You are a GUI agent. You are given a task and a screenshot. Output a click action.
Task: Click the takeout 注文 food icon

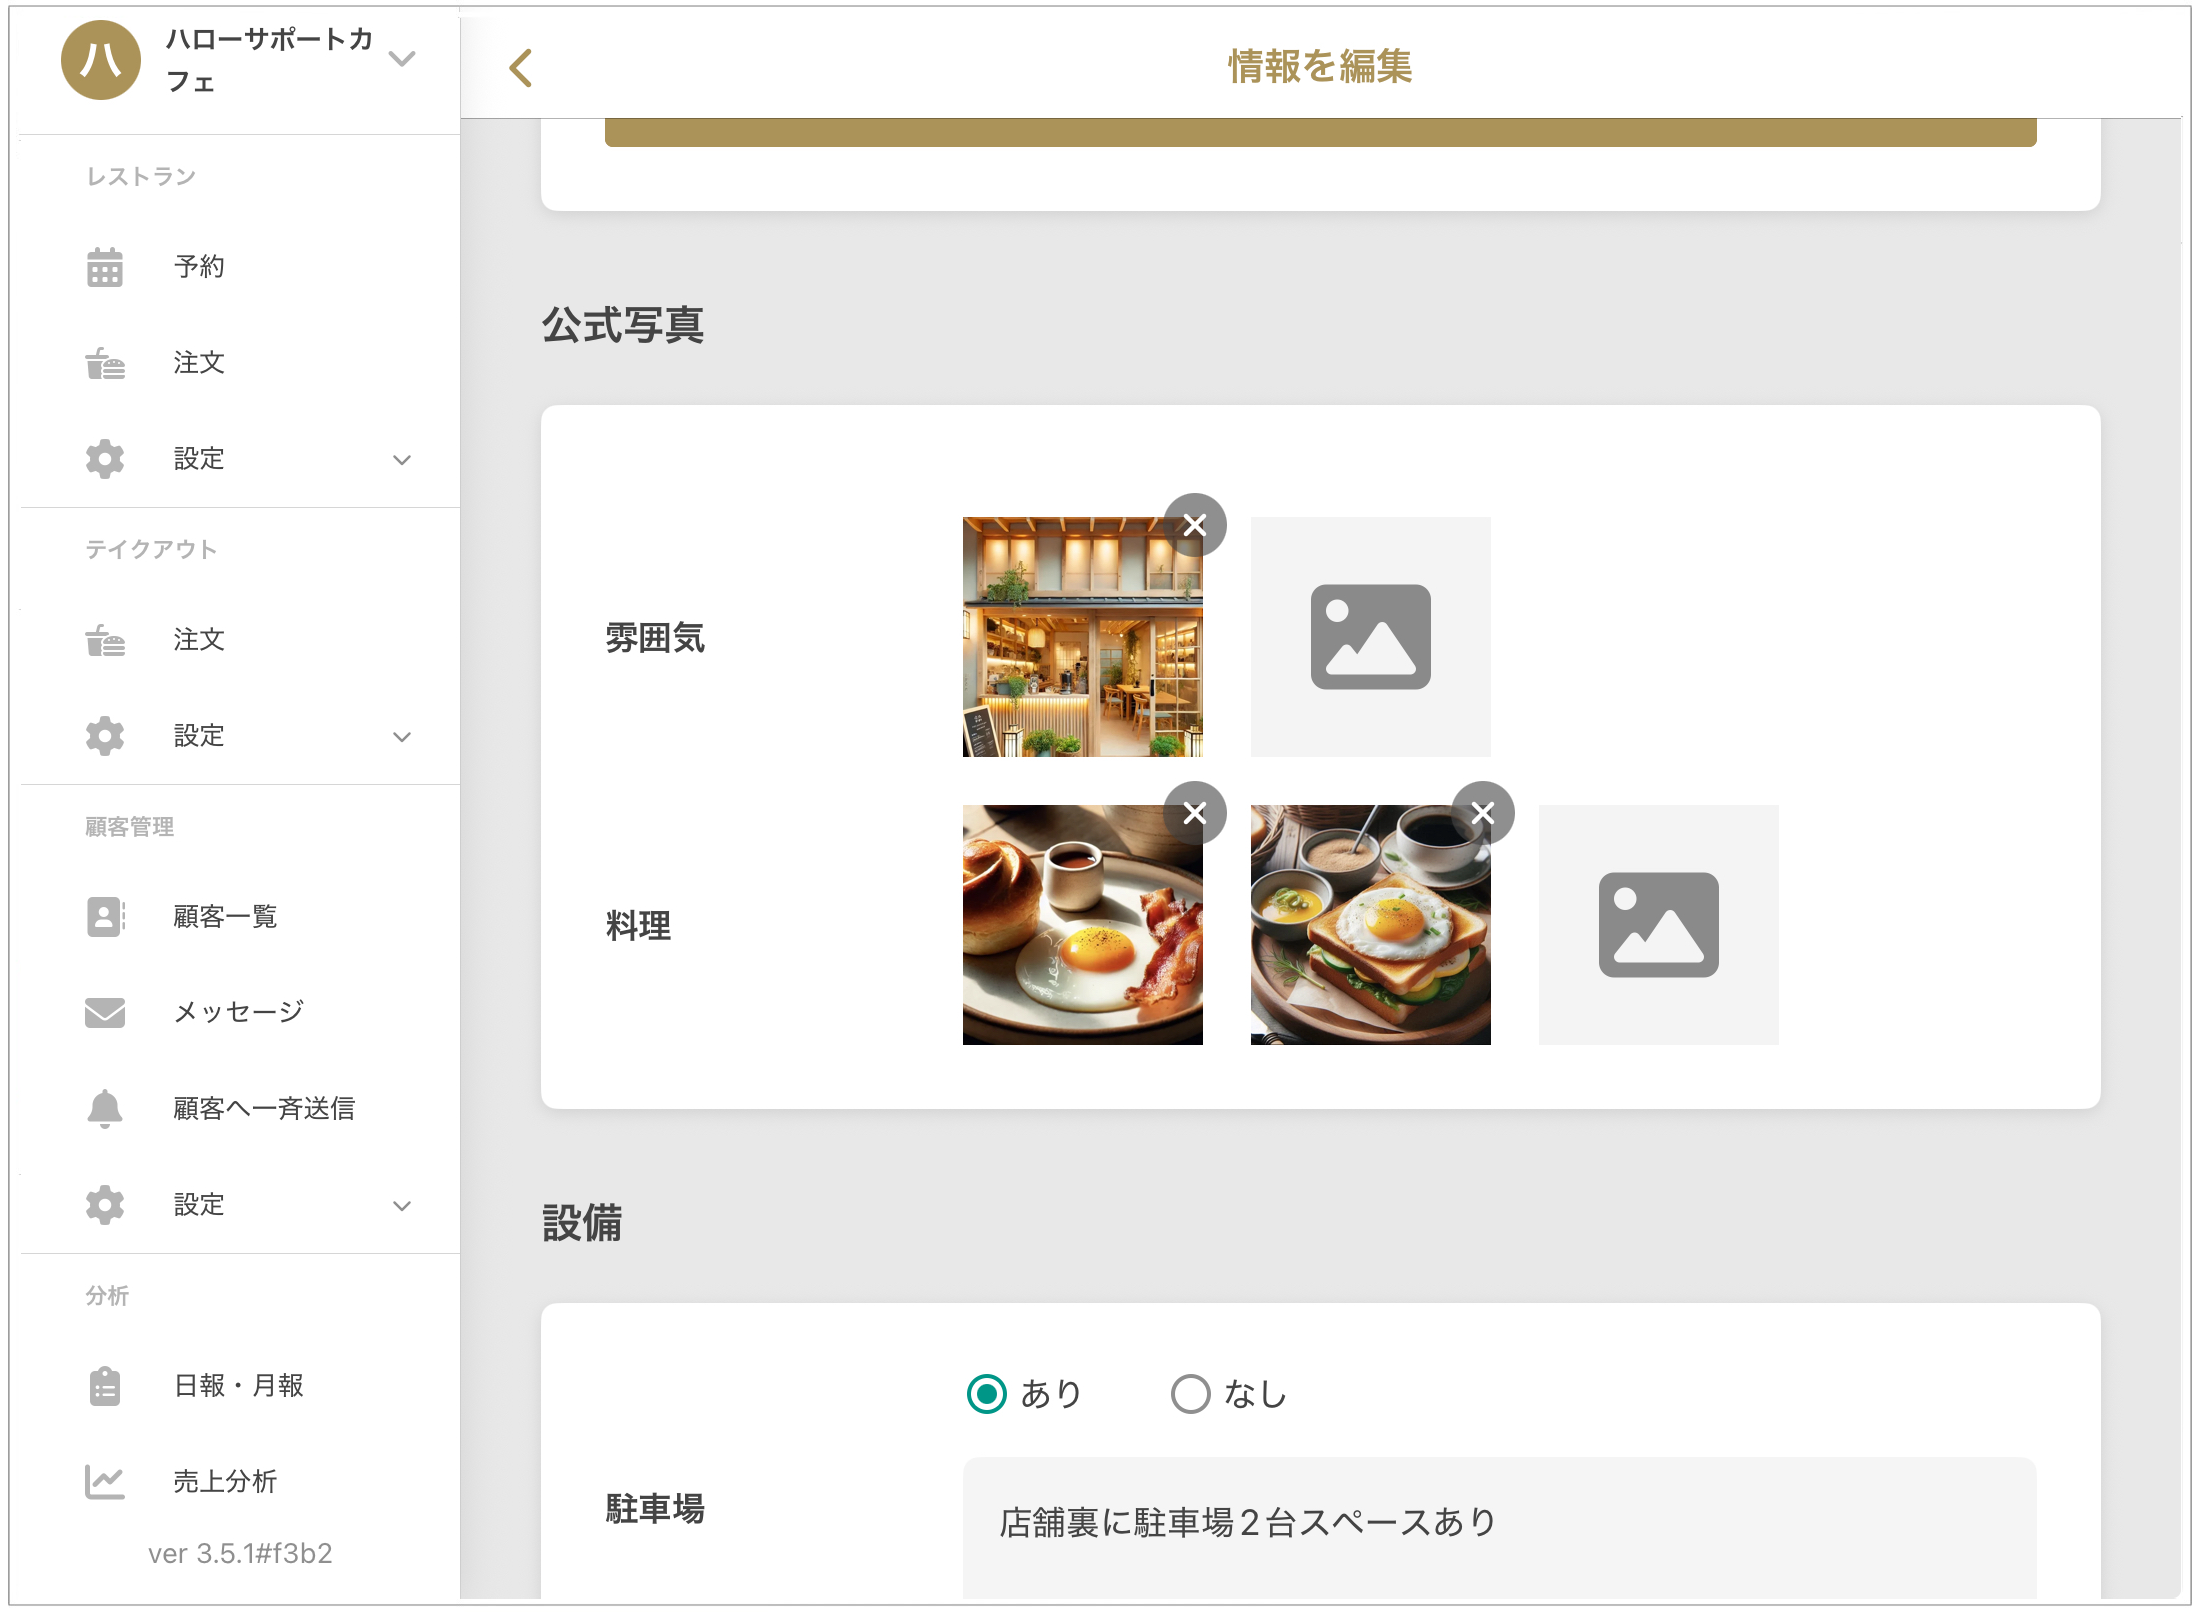(105, 639)
